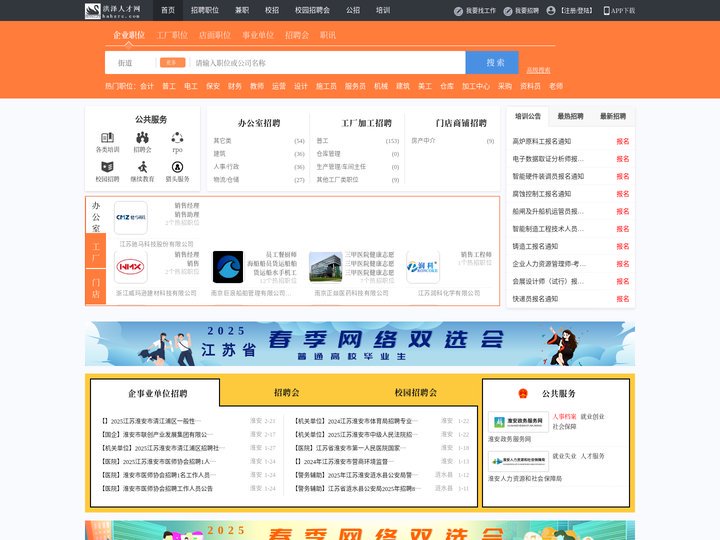
Task: Select the 职讯 search tab
Action: click(328, 35)
